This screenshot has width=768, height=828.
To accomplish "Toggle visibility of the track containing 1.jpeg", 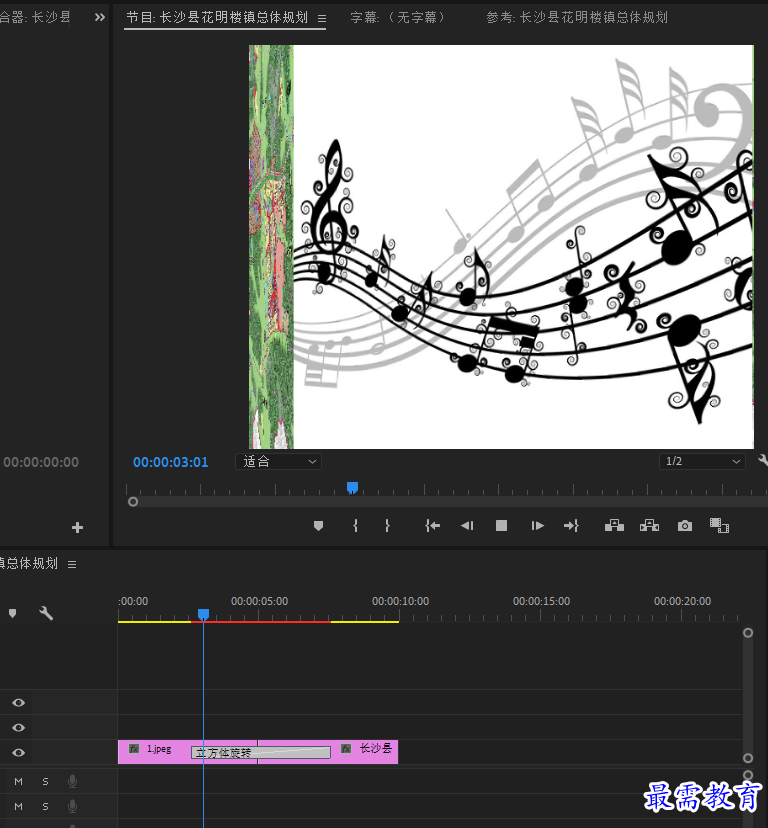I will [x=18, y=752].
